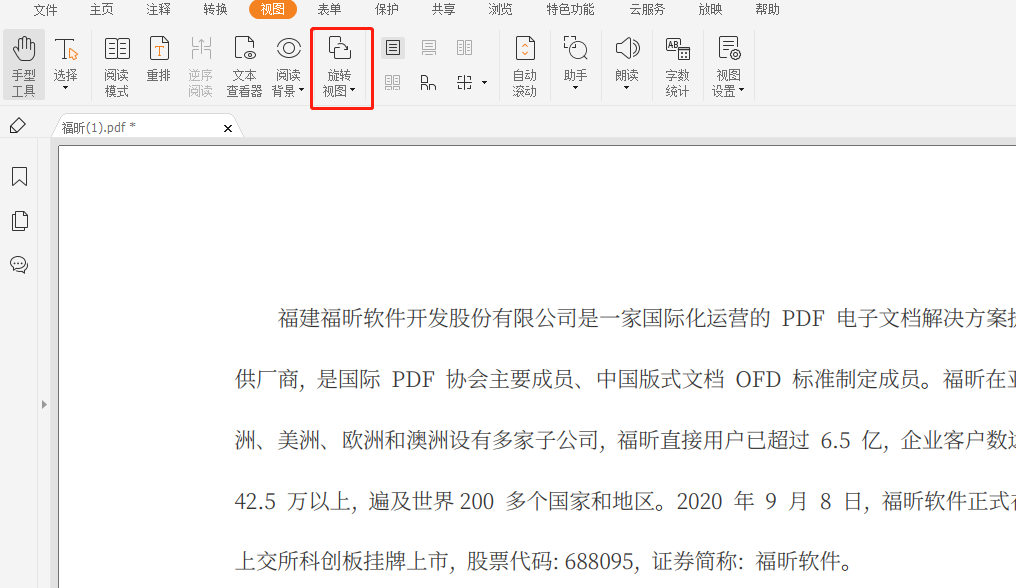The height and width of the screenshot is (588, 1016).
Task: Open the Text Viewer (文本查看器)
Action: coord(244,62)
